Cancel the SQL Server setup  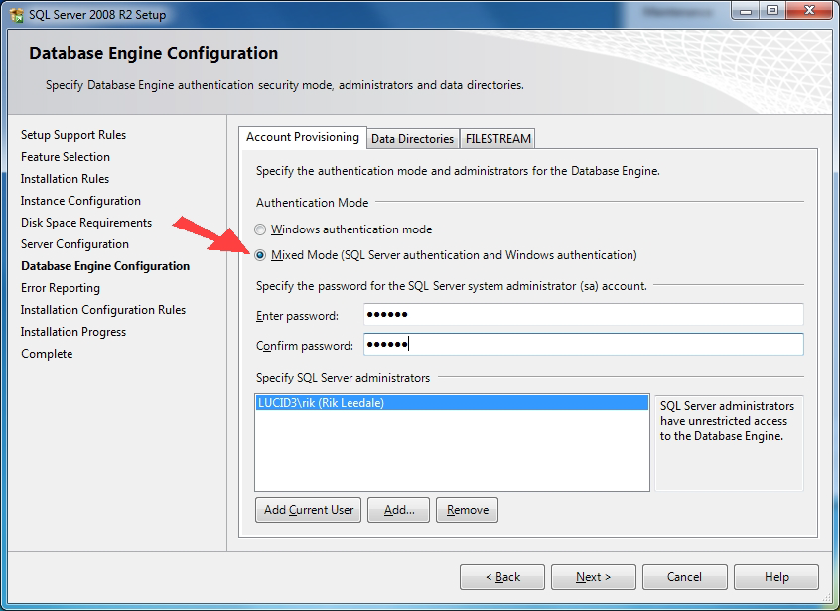685,577
